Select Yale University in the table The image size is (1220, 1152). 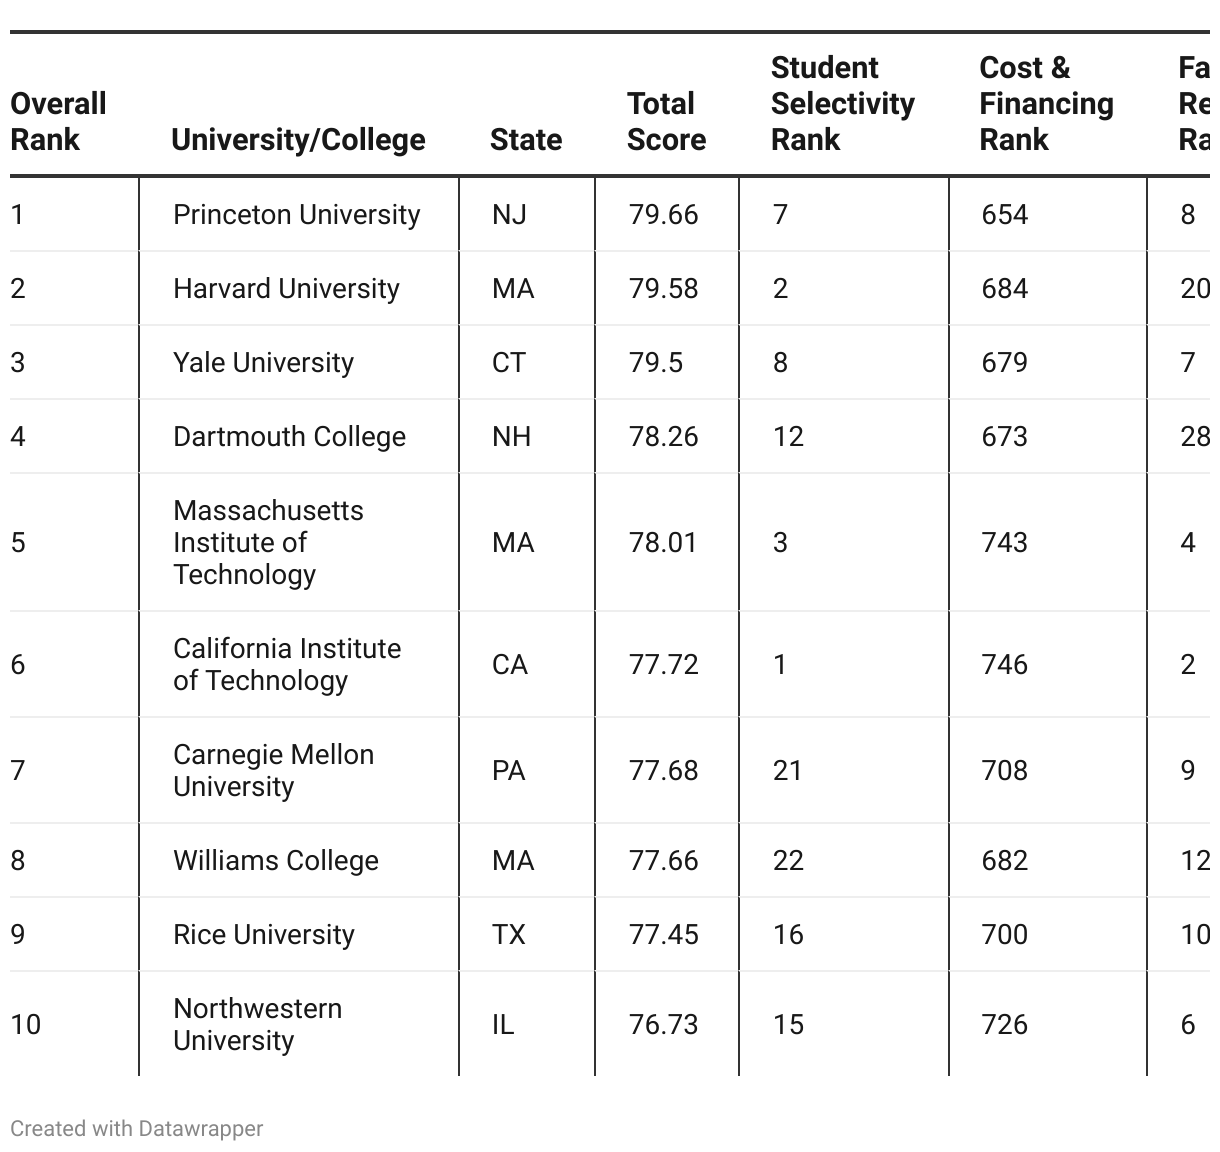263,362
